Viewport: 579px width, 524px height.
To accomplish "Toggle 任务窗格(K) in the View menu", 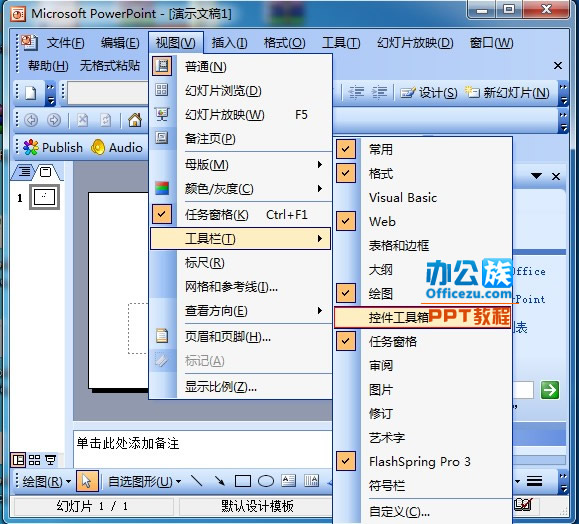I will point(240,215).
